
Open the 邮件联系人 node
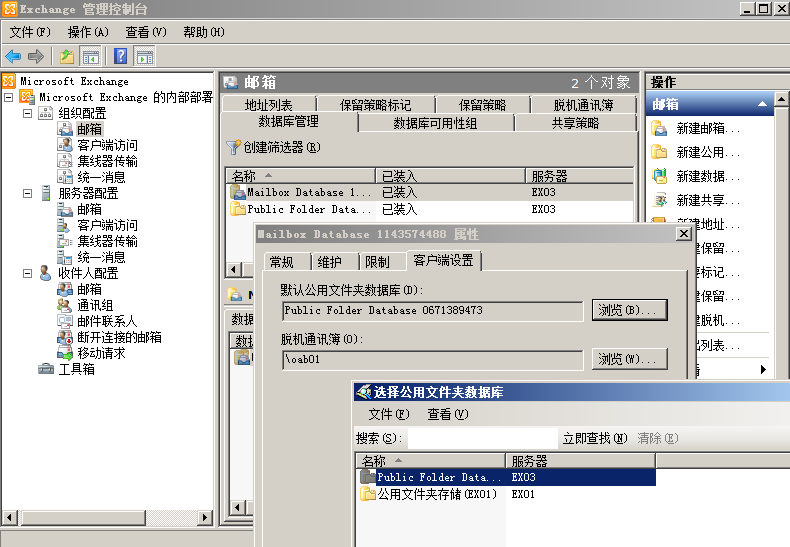107,321
